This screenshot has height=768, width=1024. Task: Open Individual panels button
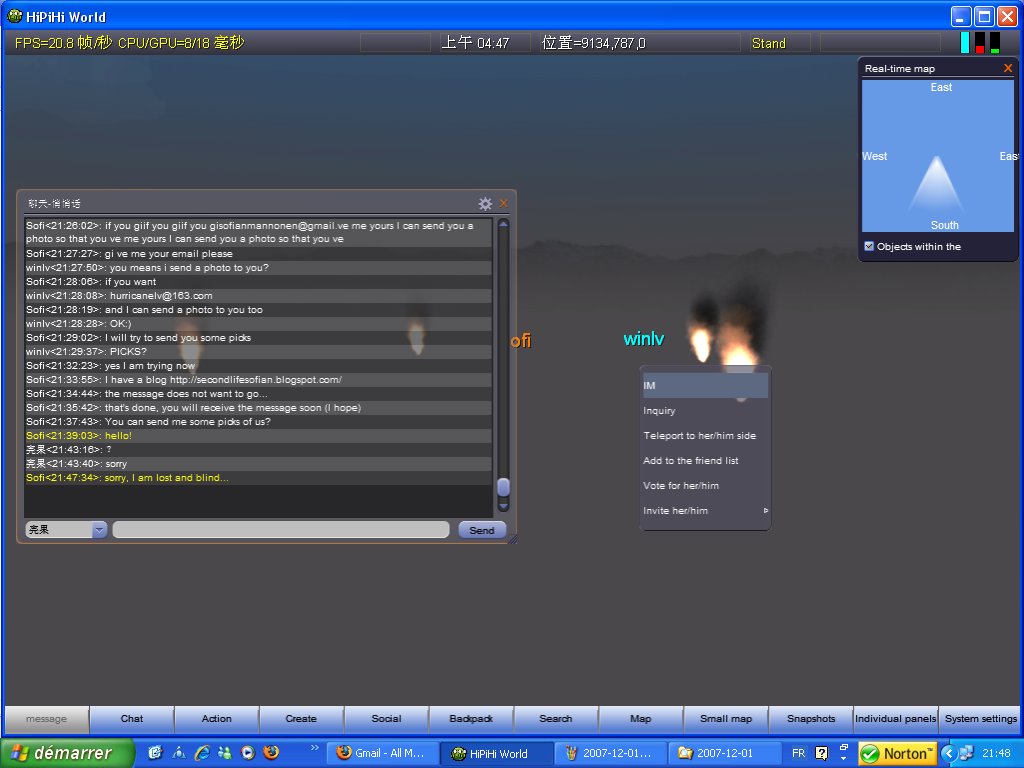pyautogui.click(x=895, y=719)
